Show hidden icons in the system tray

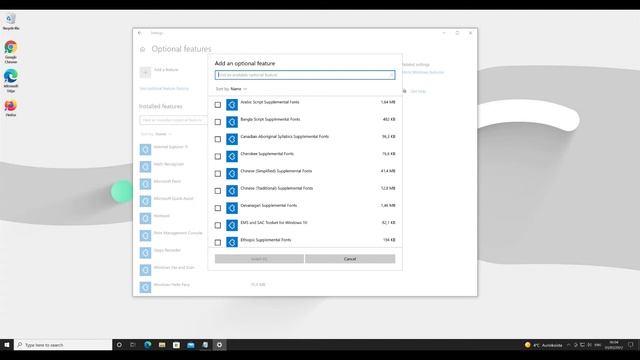569,345
